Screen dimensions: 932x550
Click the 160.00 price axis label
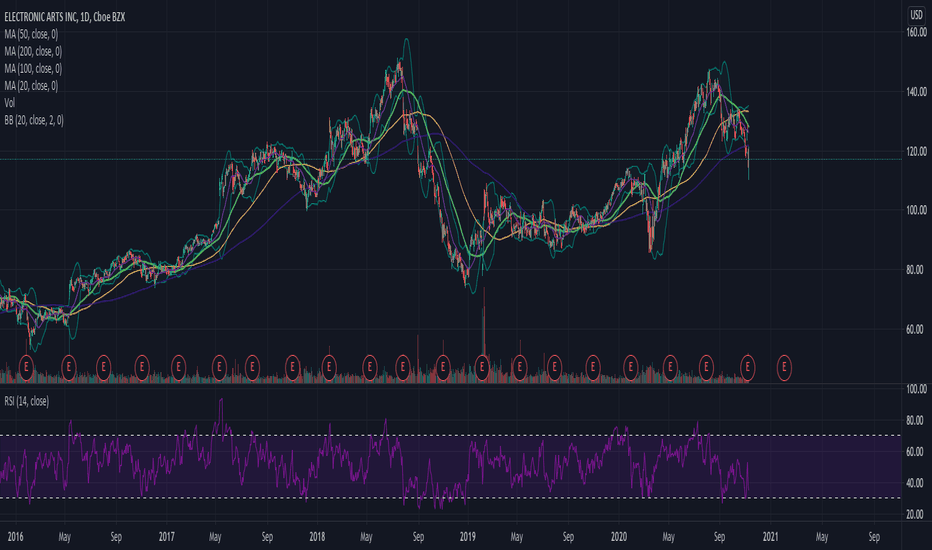[916, 33]
